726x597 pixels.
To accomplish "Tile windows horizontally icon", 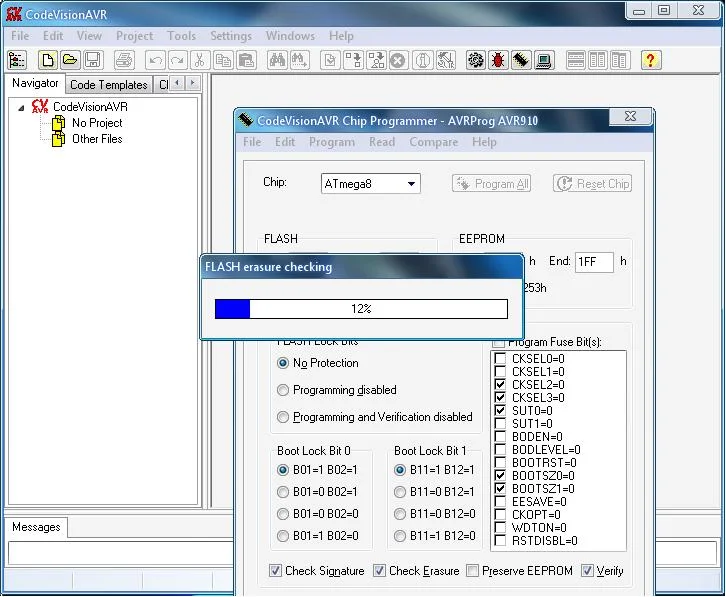I will coord(576,60).
